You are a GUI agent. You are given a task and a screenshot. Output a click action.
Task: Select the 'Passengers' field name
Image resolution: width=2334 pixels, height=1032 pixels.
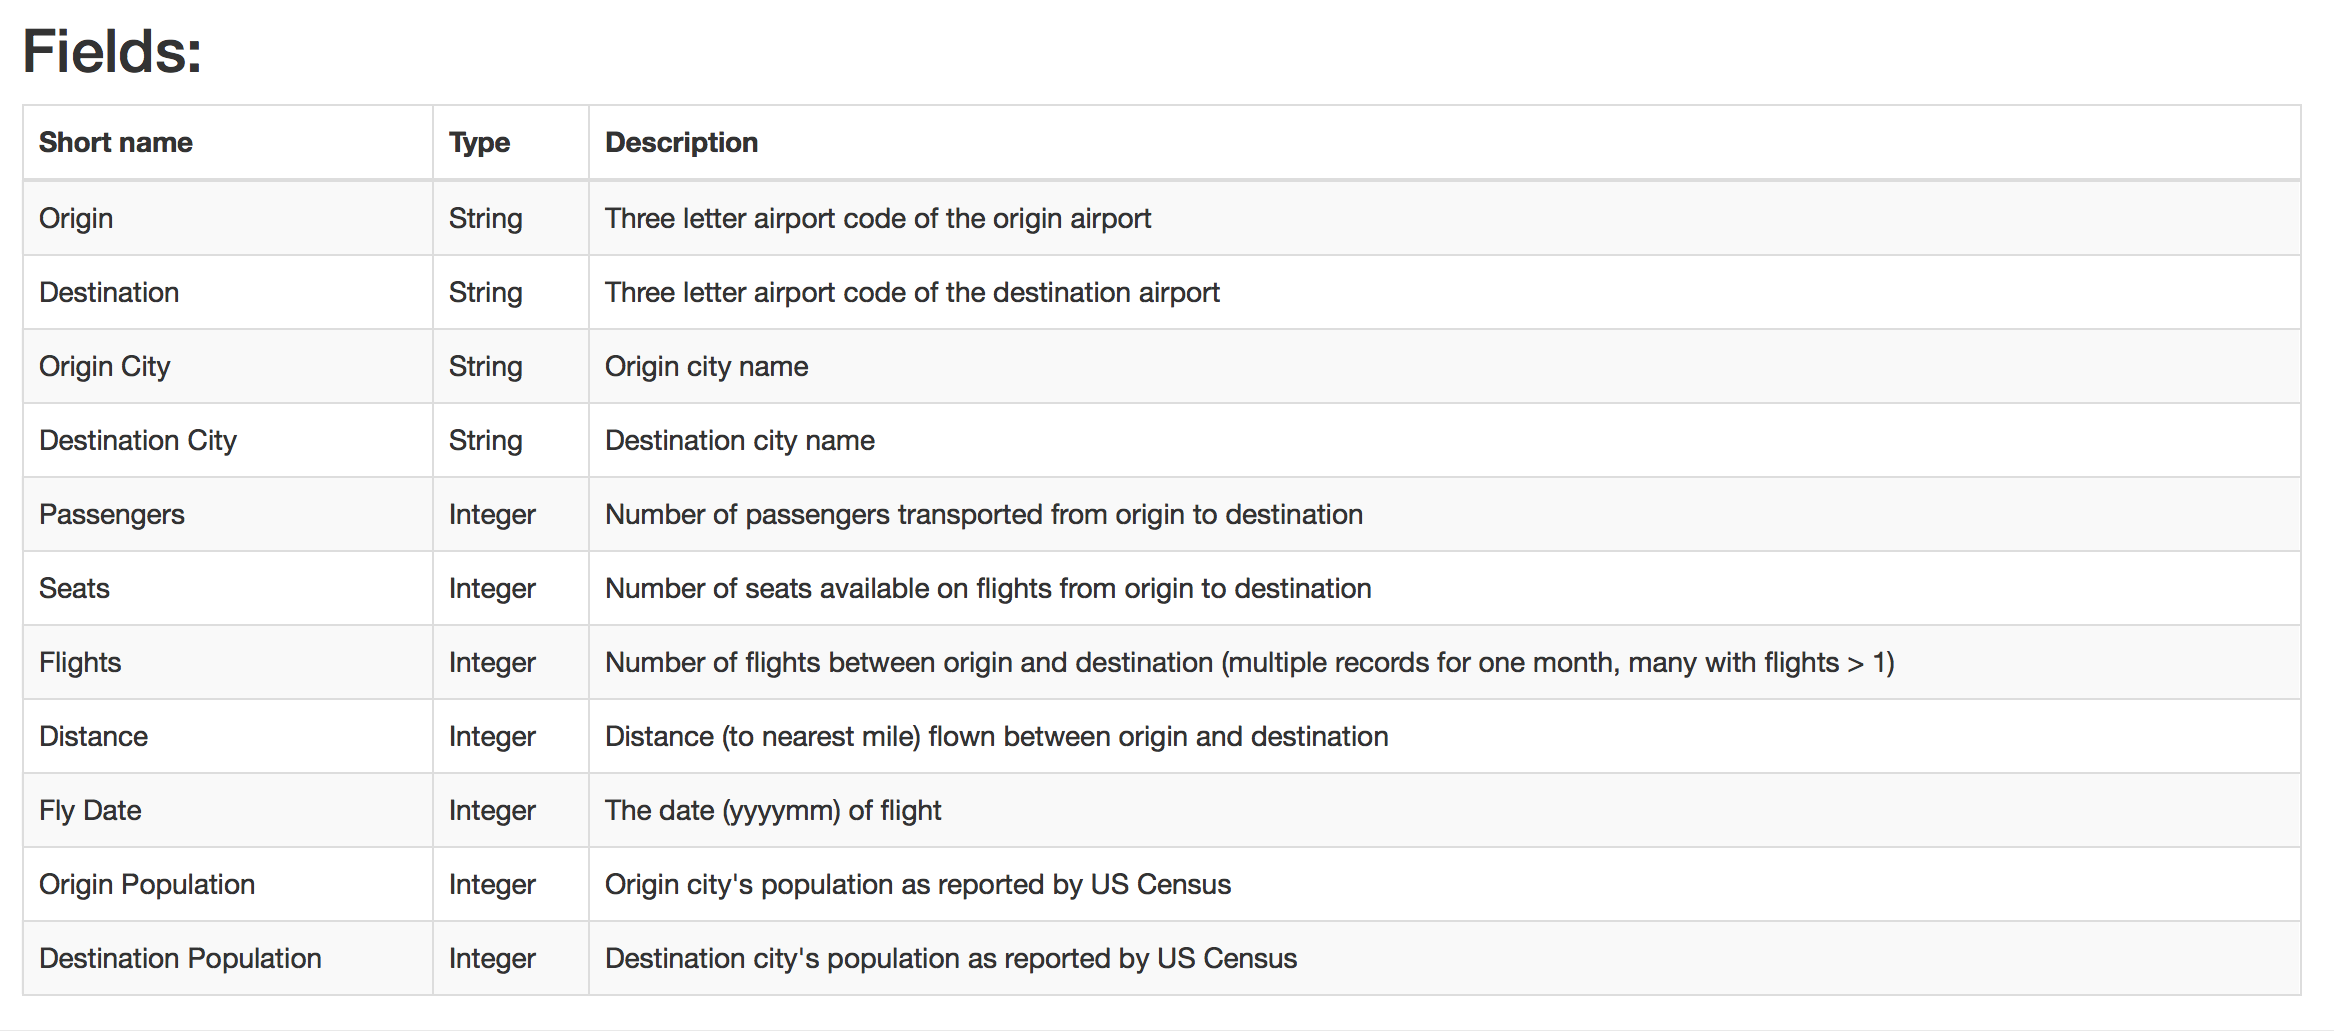point(112,514)
